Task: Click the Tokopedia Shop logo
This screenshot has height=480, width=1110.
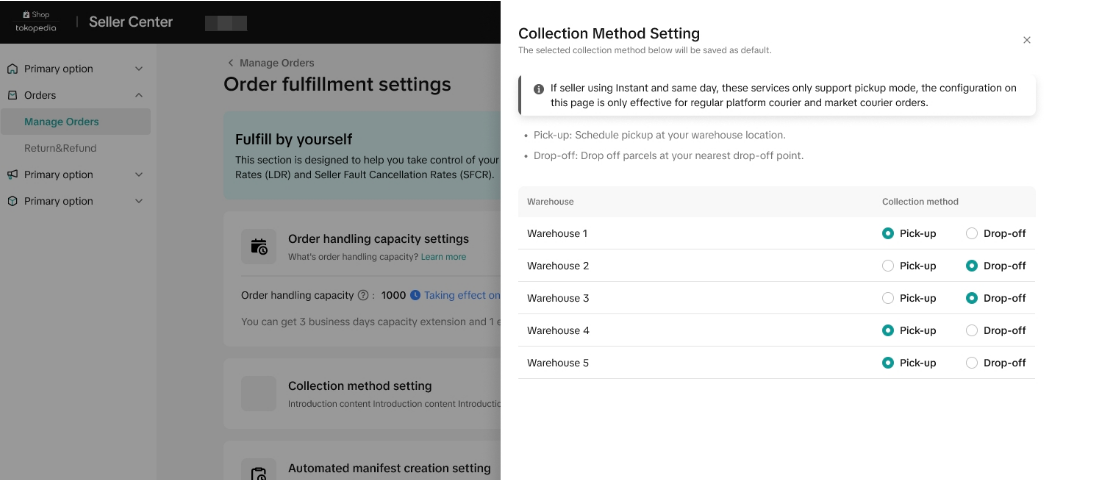Action: click(36, 22)
